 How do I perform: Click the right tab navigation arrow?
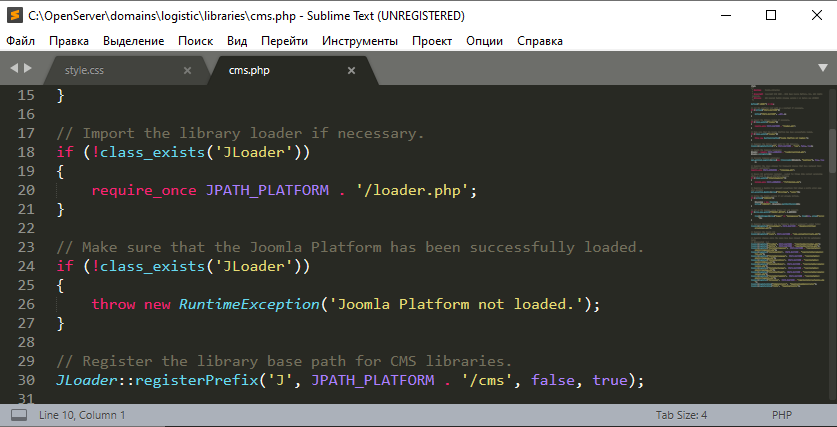pos(28,69)
